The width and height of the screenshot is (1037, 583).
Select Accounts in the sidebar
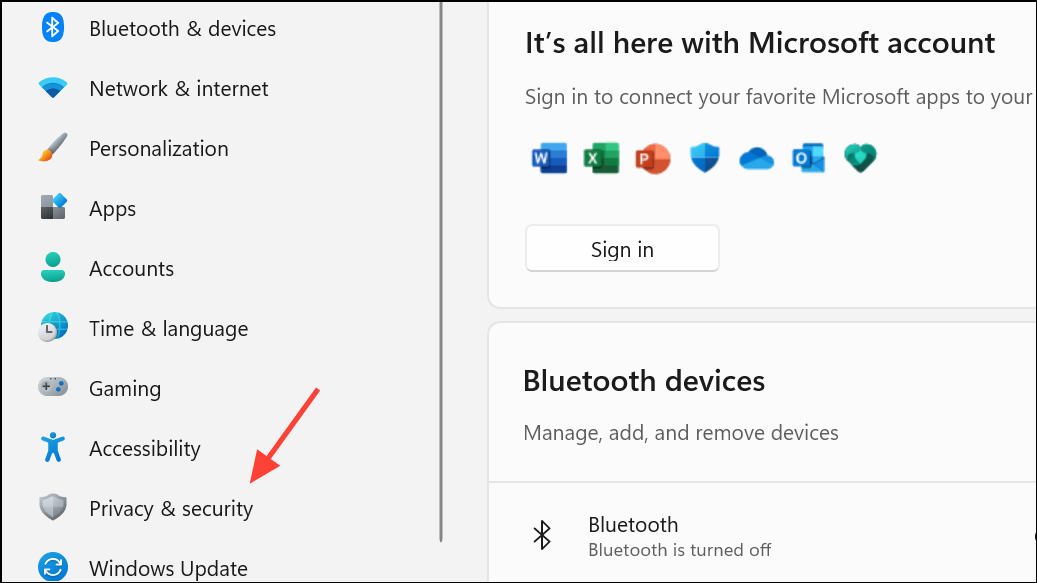[x=131, y=268]
